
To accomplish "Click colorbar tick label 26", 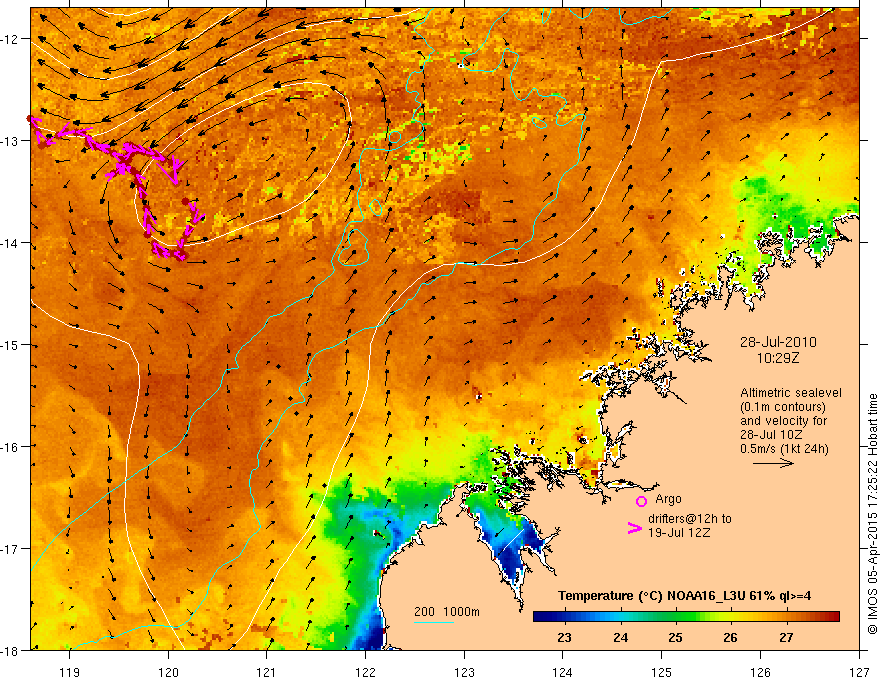I will 730,637.
